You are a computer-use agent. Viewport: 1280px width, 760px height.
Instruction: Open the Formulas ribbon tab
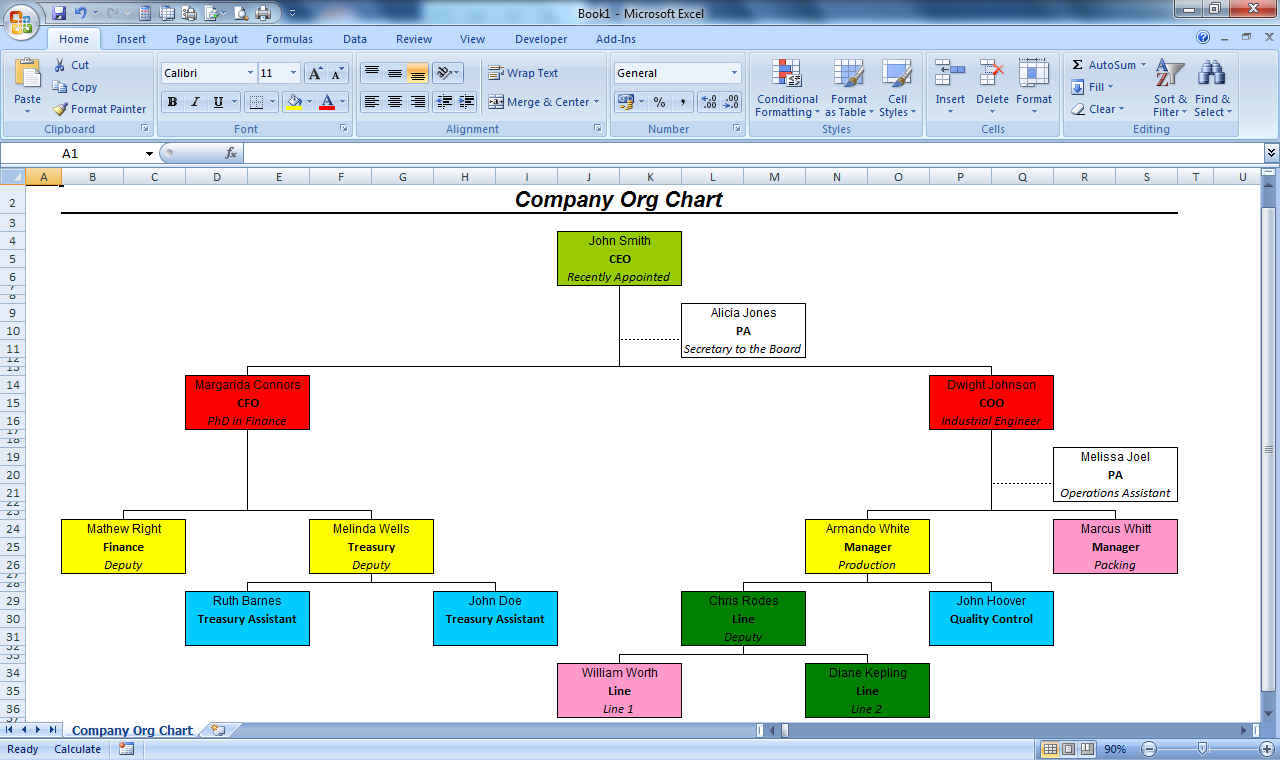tap(289, 39)
